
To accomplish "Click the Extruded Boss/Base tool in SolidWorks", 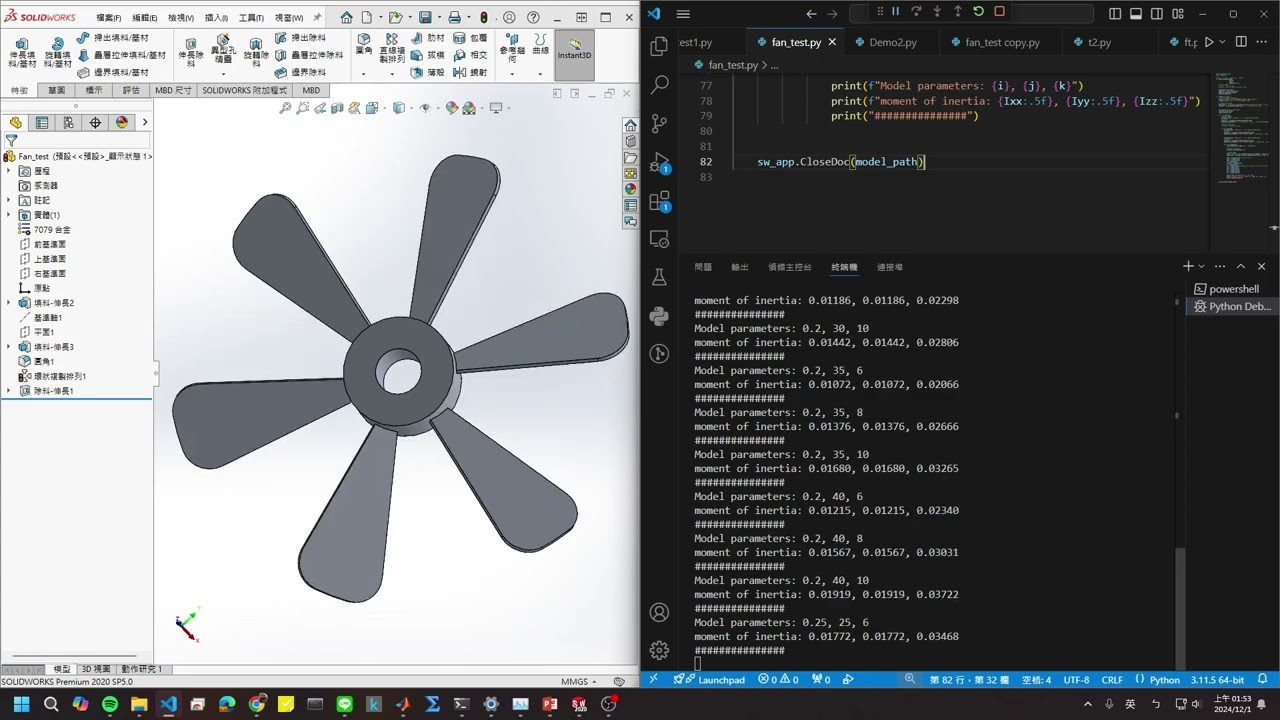I will [x=22, y=50].
